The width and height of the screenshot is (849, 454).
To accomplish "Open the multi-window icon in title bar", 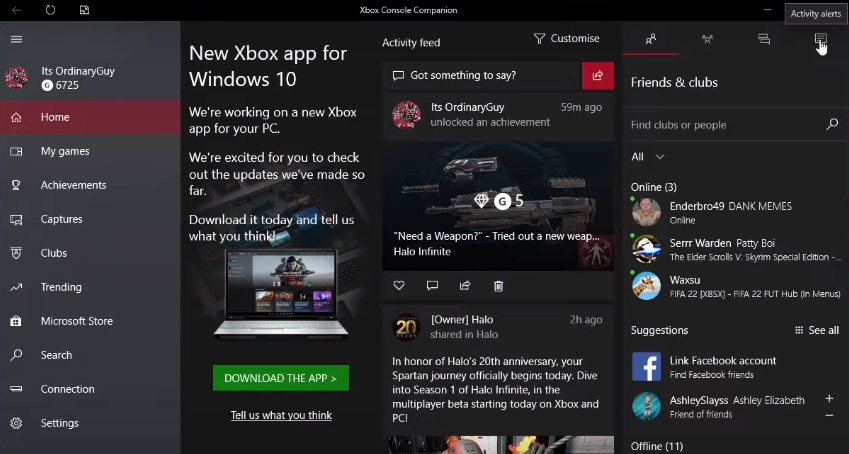I will [x=84, y=10].
